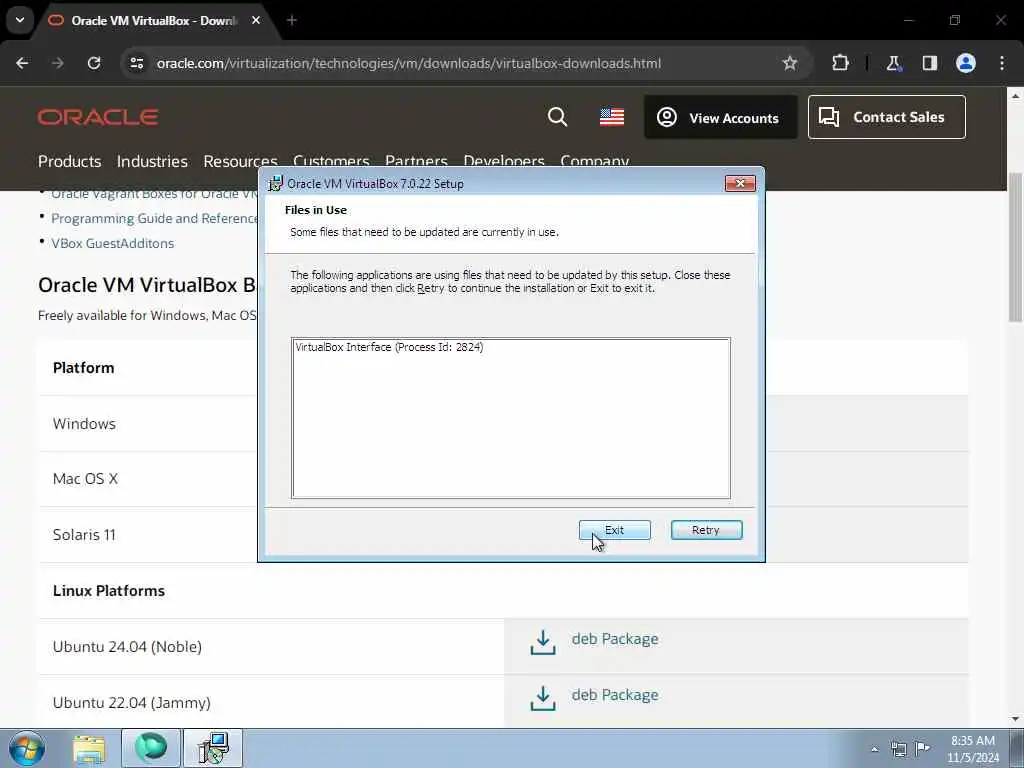
Task: Open the VBox GuestAdditons link
Action: coord(112,243)
